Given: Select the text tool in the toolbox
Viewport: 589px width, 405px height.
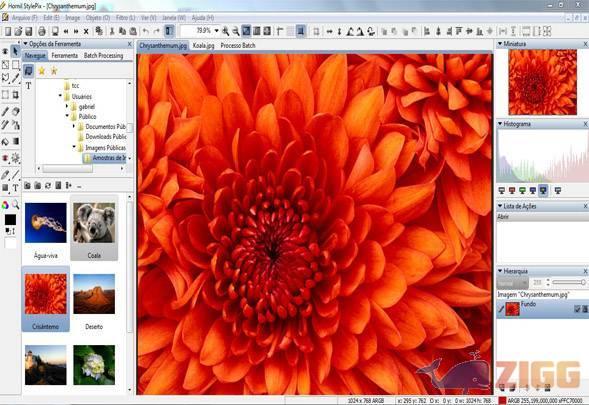Looking at the screenshot, I should click(15, 188).
